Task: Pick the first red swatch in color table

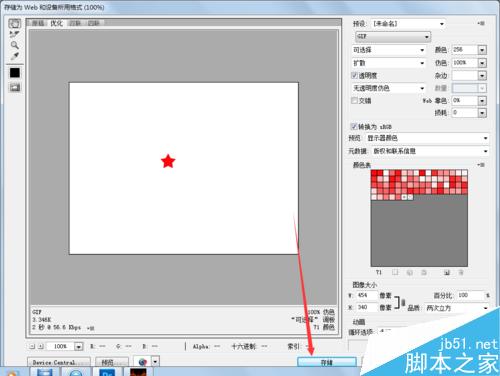Action: (374, 173)
